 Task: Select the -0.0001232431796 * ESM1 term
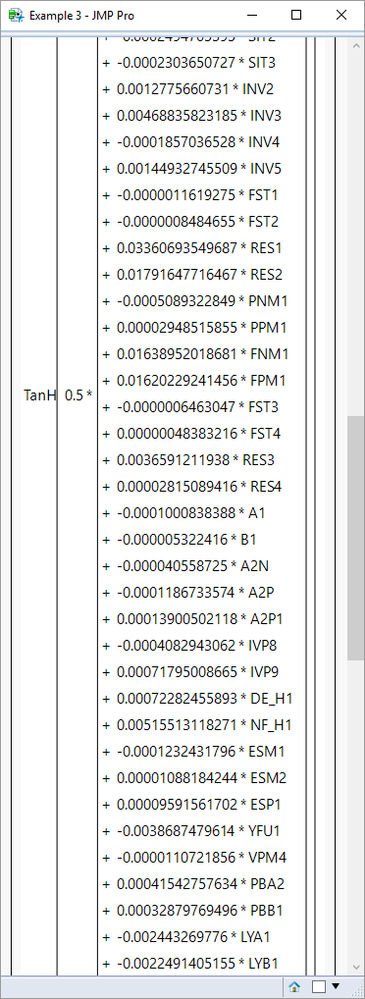pyautogui.click(x=201, y=752)
